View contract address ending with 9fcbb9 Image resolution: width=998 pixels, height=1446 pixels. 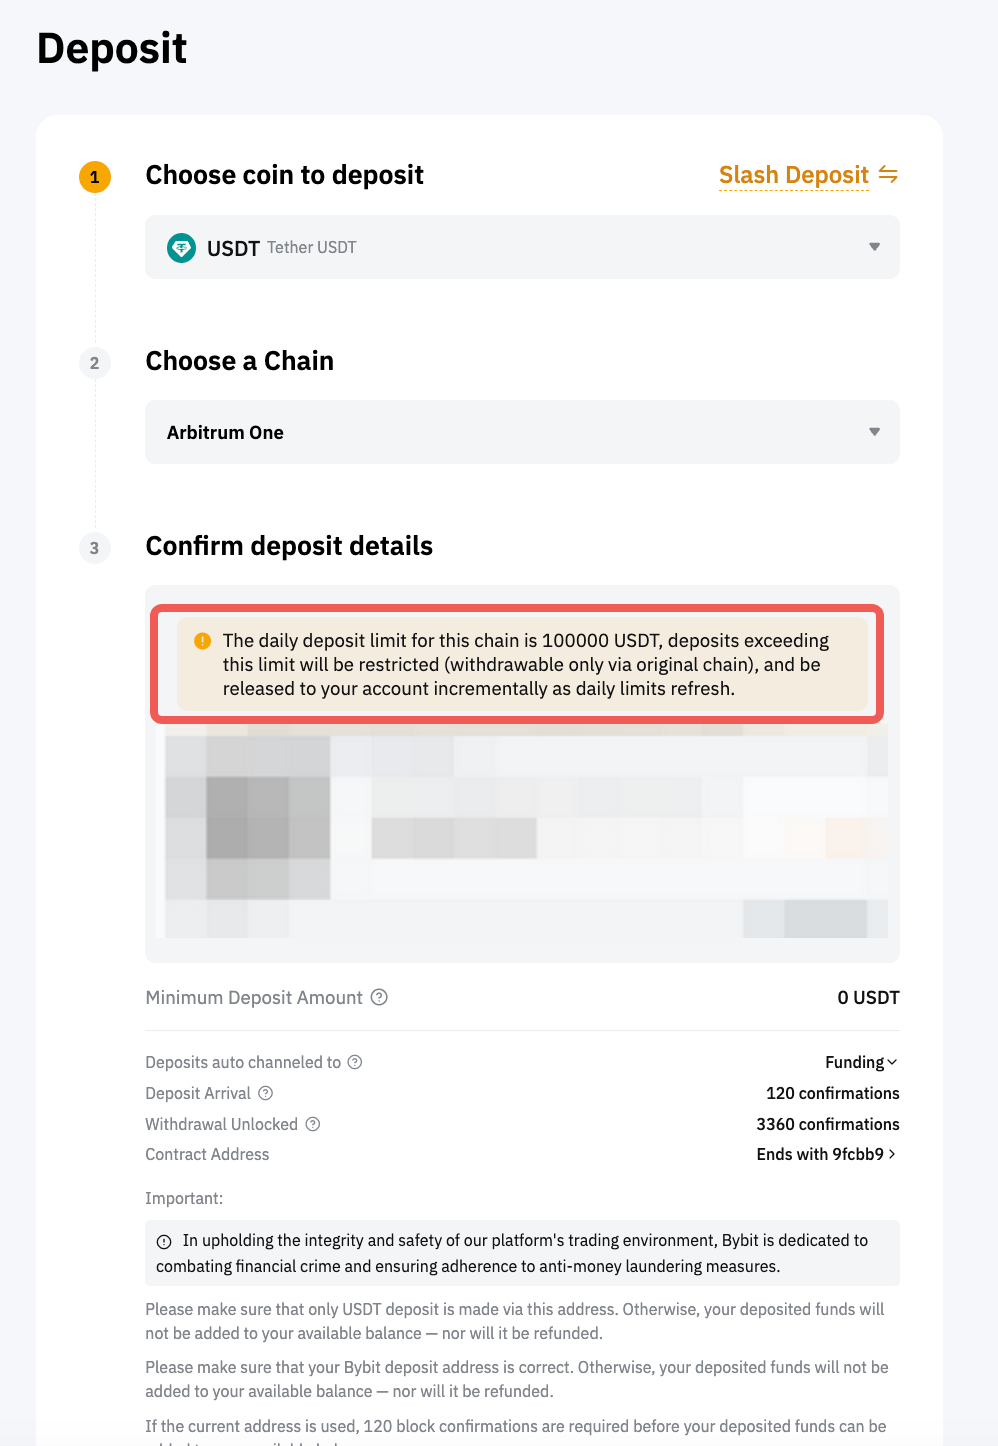[x=819, y=1154]
